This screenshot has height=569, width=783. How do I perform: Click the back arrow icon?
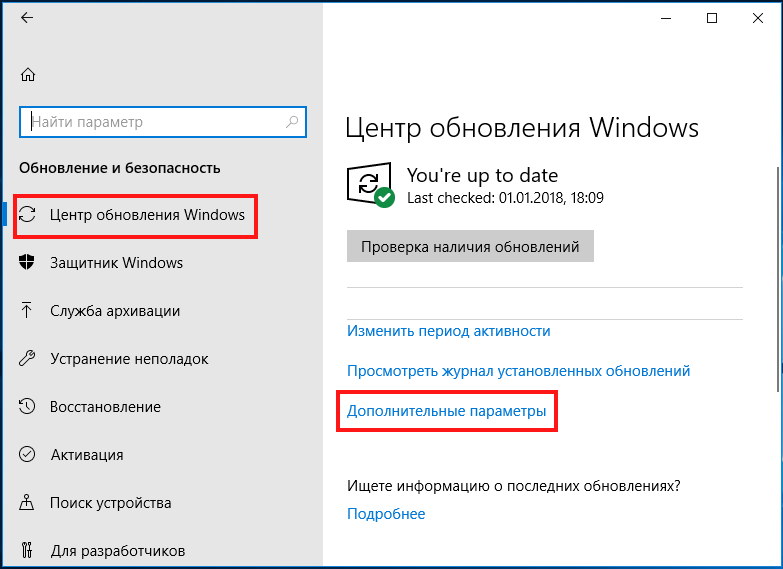click(27, 18)
